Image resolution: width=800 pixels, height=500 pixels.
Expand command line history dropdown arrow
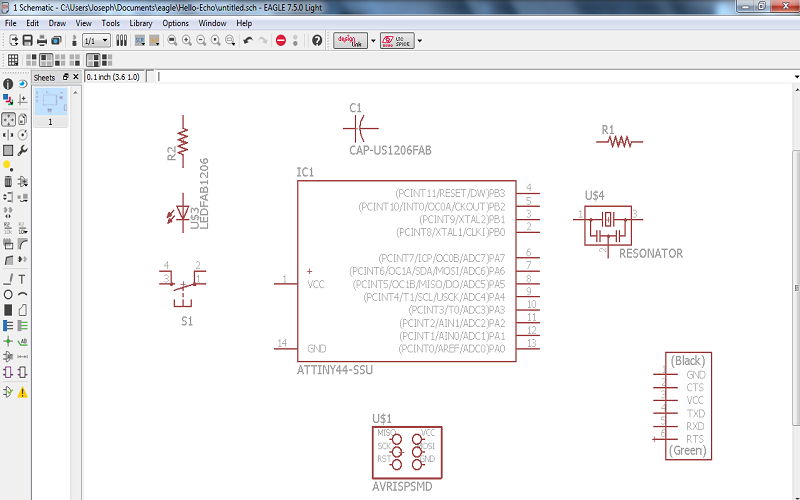point(796,77)
